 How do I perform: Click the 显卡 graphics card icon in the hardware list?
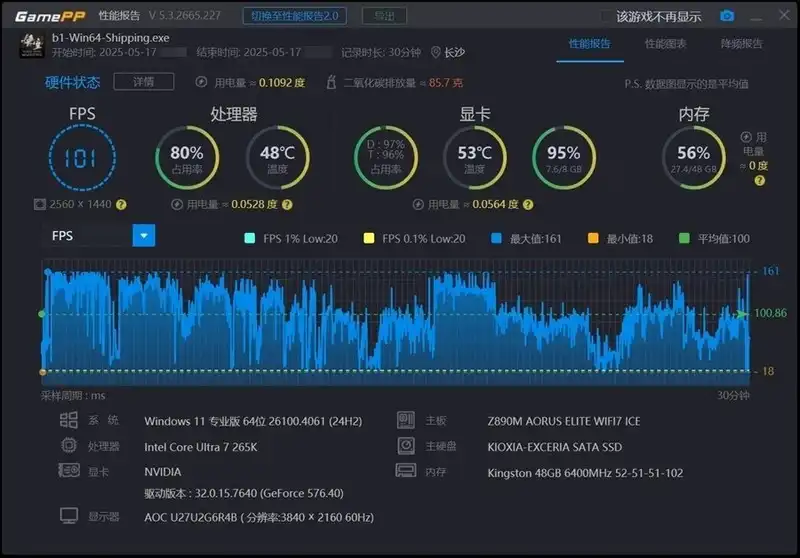tap(69, 470)
